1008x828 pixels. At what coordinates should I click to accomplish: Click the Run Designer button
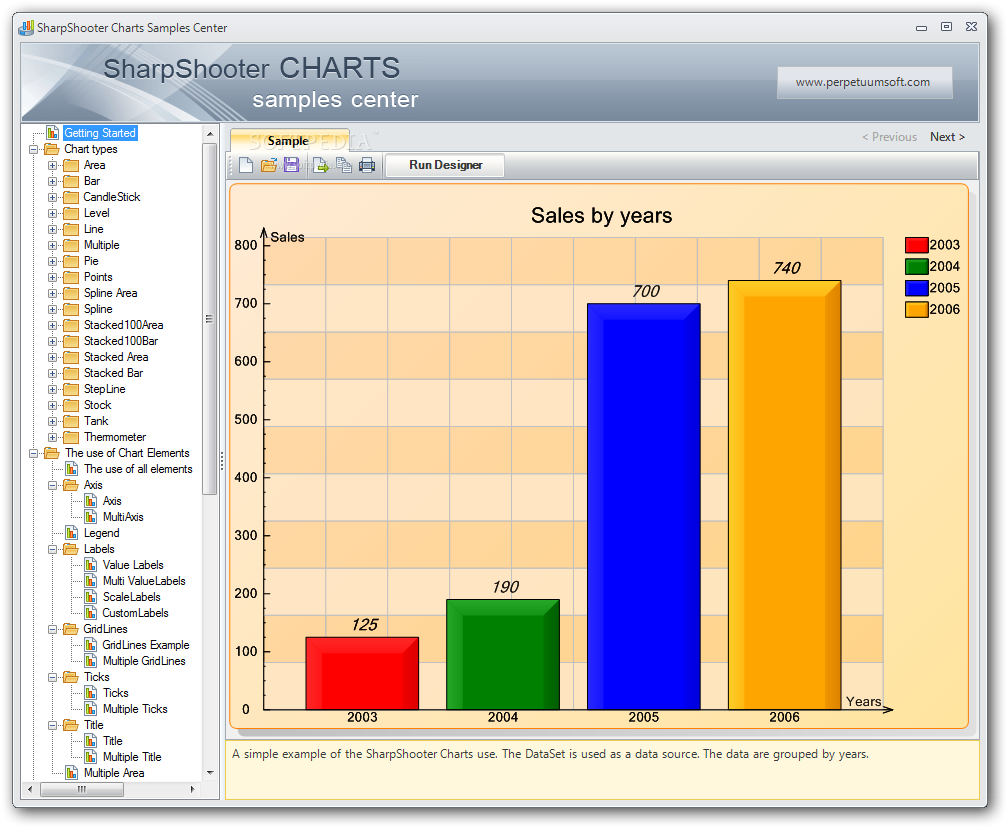pos(446,165)
